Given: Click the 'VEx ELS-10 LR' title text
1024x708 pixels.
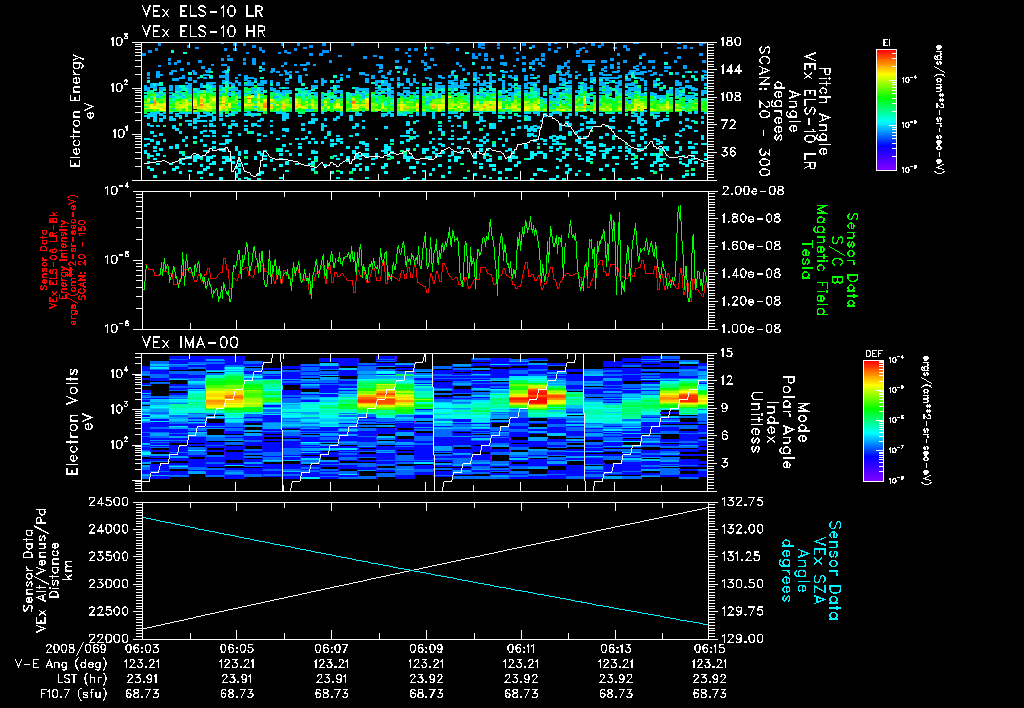Looking at the screenshot, I should click(x=202, y=12).
